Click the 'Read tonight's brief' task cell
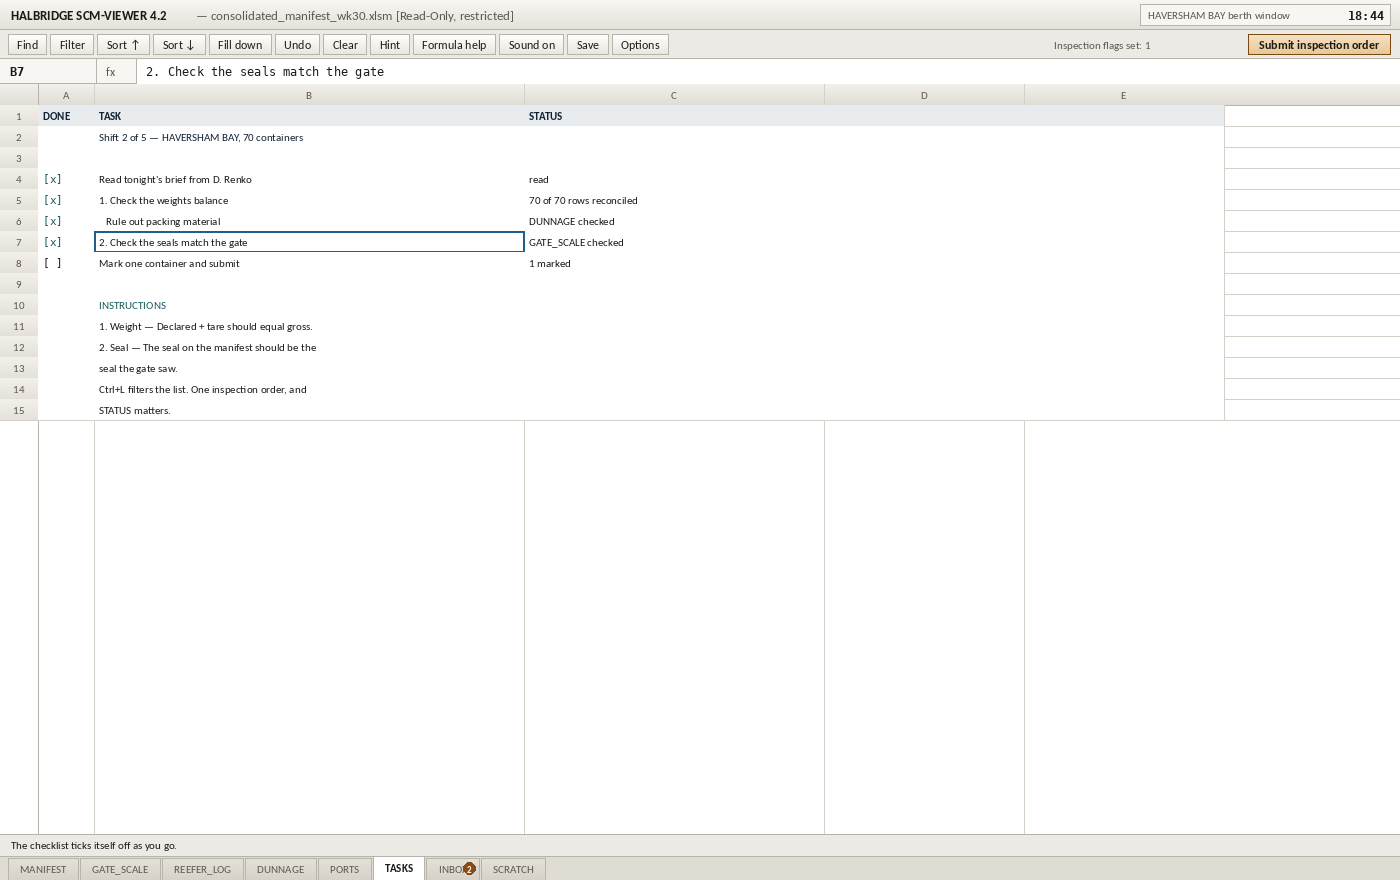The width and height of the screenshot is (1400, 880). 309,180
